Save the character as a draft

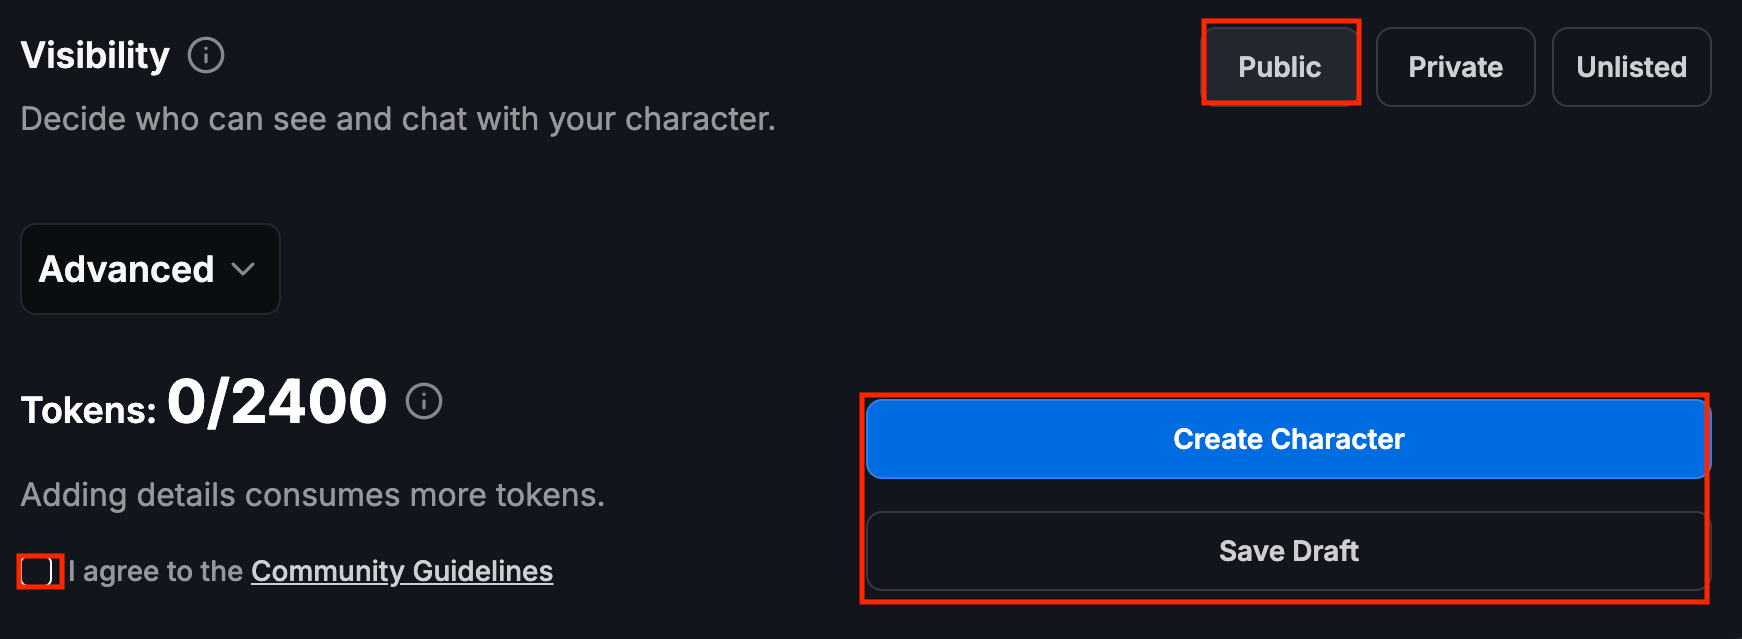tap(1288, 551)
